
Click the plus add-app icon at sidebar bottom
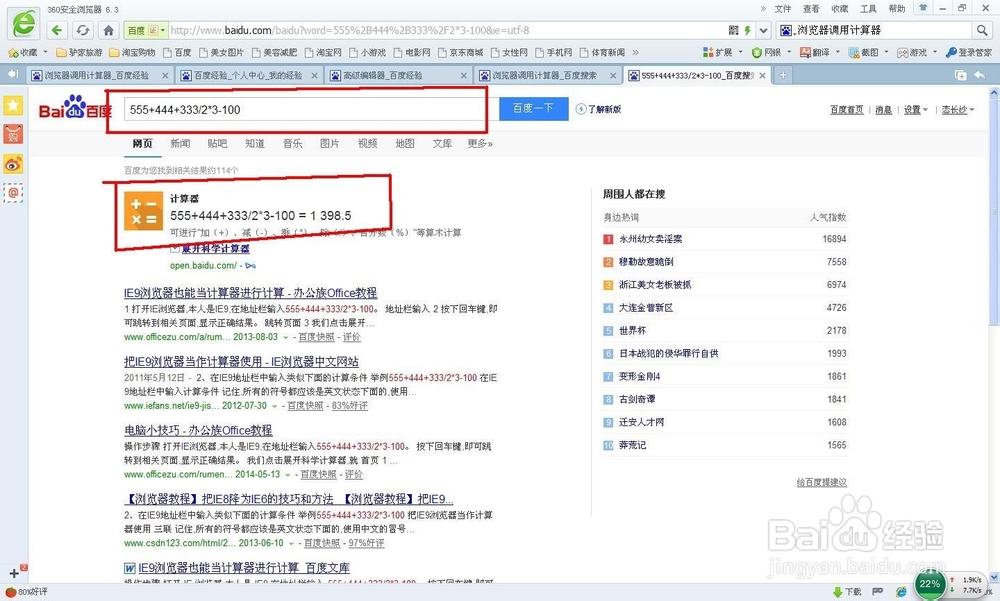14,573
